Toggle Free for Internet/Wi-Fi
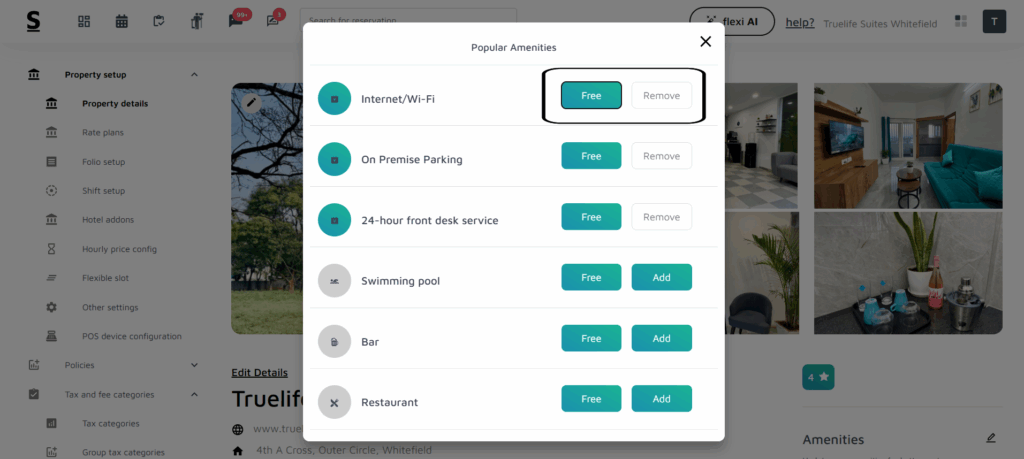This screenshot has height=459, width=1024. point(591,95)
